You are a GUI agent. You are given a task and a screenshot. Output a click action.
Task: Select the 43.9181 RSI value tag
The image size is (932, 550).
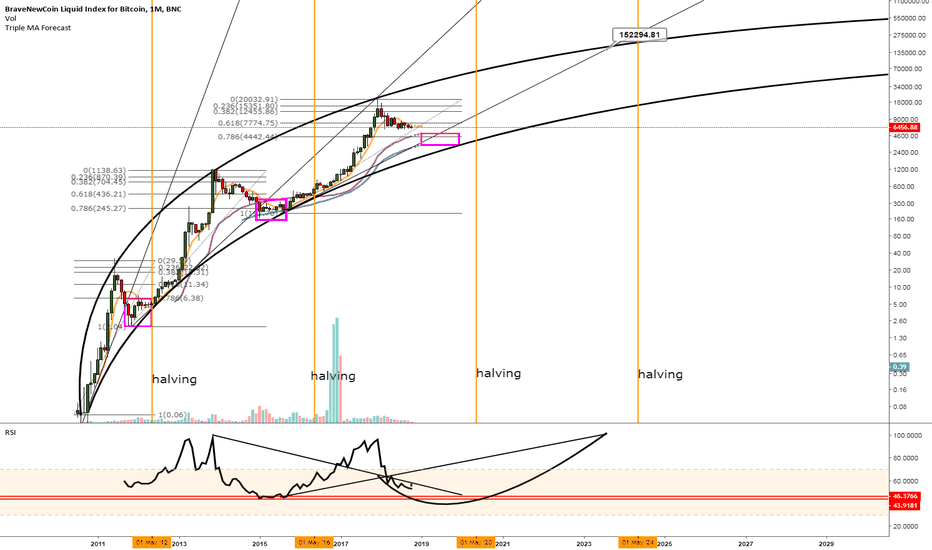pos(905,505)
